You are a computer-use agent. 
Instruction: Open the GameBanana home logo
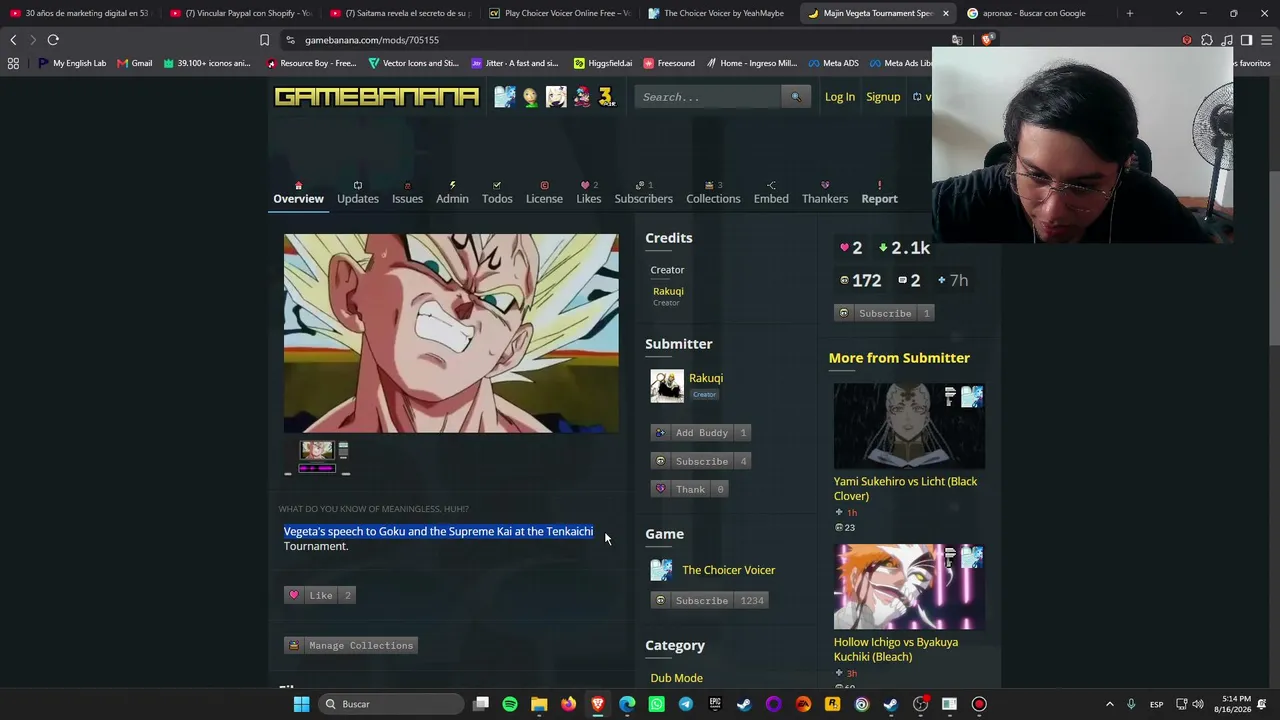(x=377, y=97)
